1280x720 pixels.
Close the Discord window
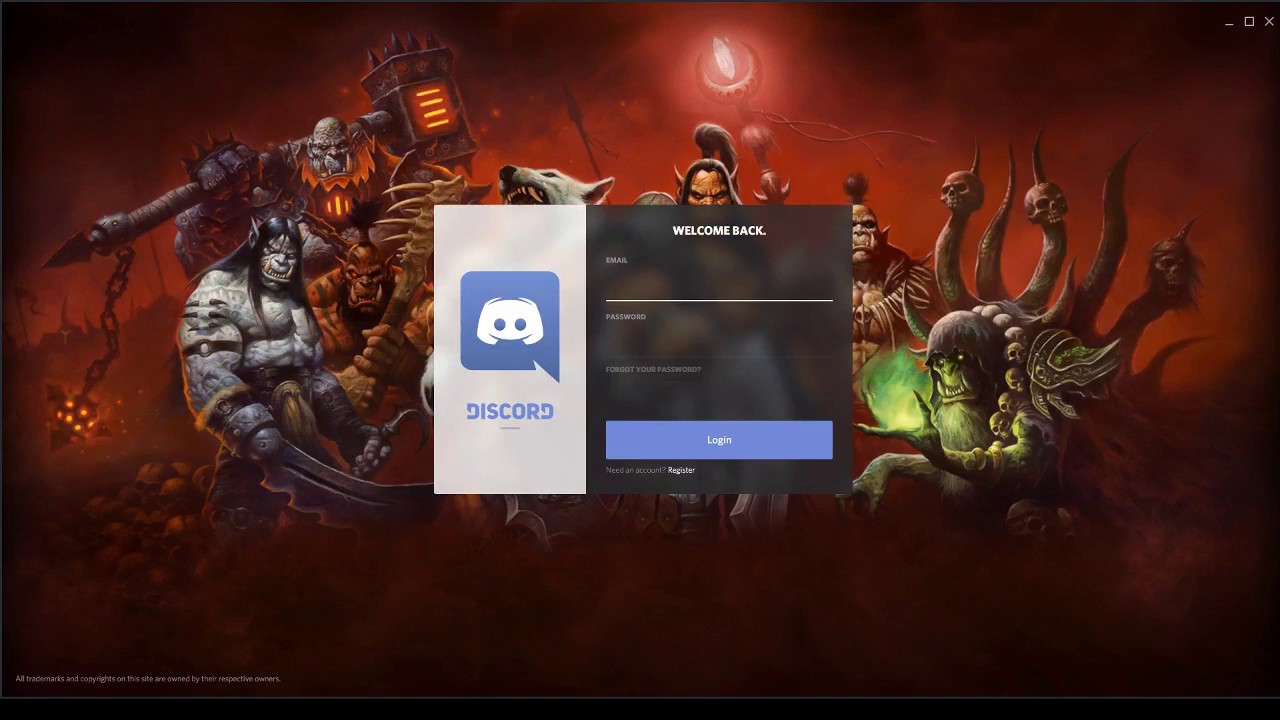pos(1269,22)
